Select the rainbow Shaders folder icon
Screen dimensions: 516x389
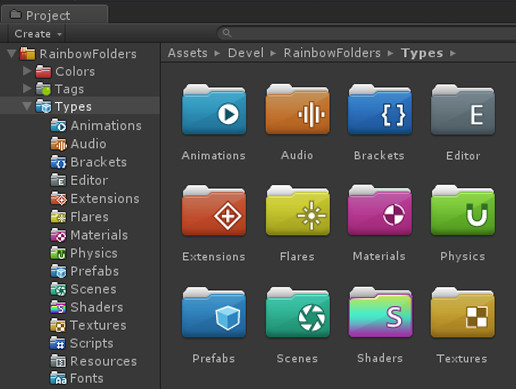click(x=380, y=312)
